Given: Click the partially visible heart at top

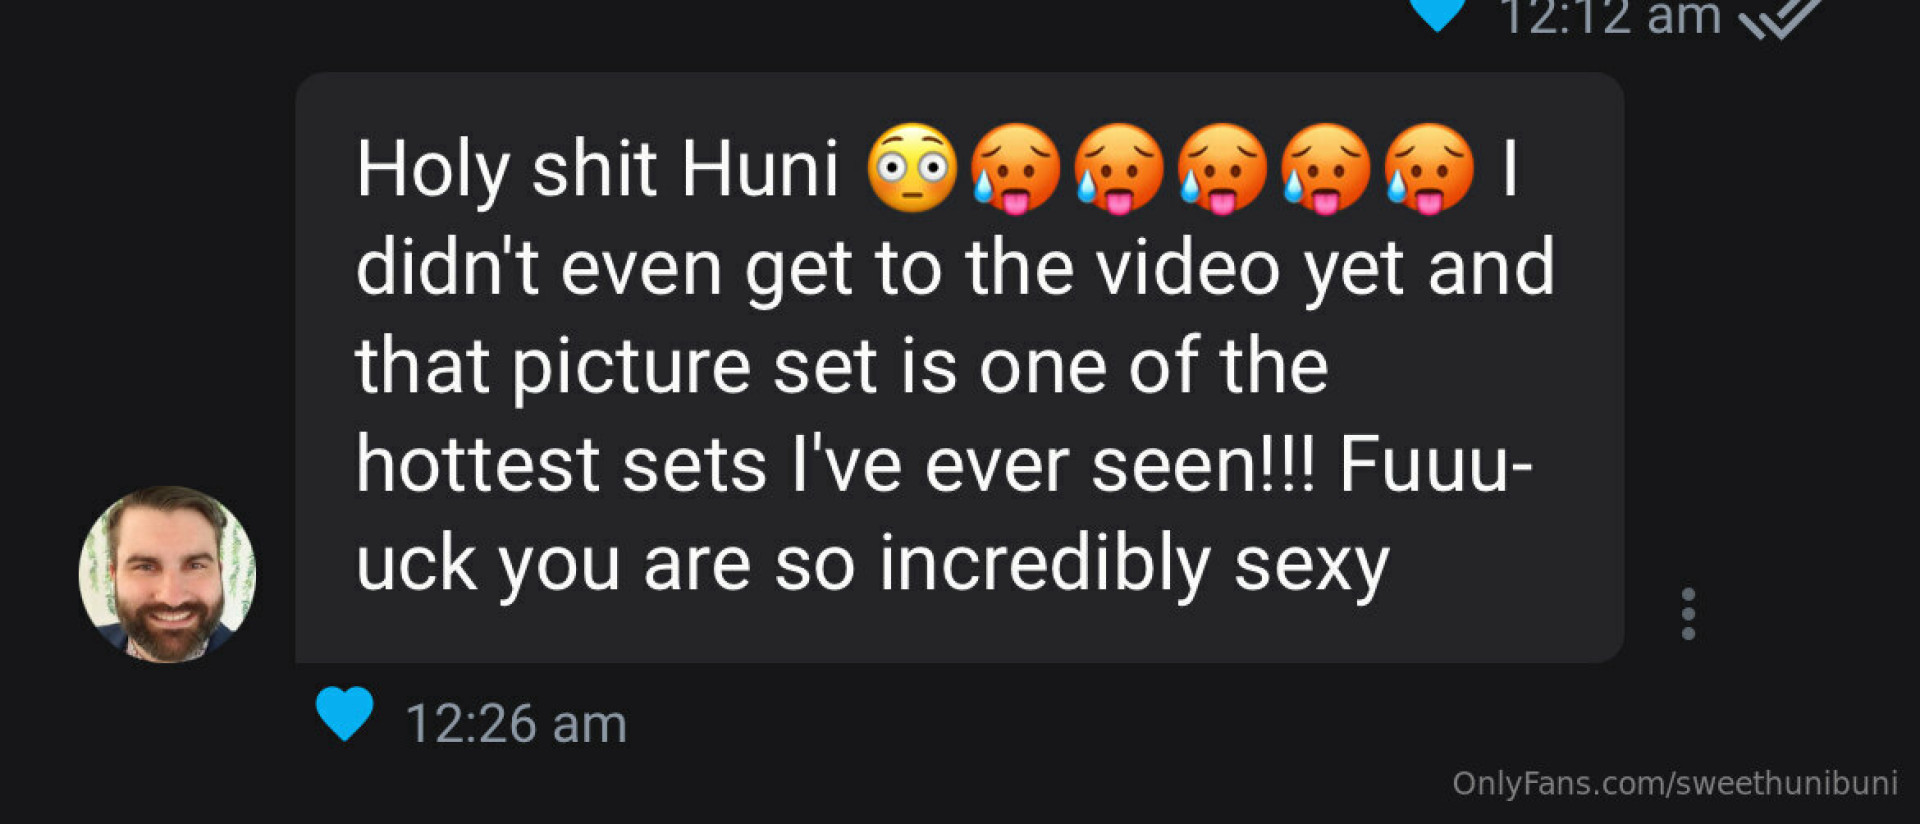Looking at the screenshot, I should (x=1437, y=14).
